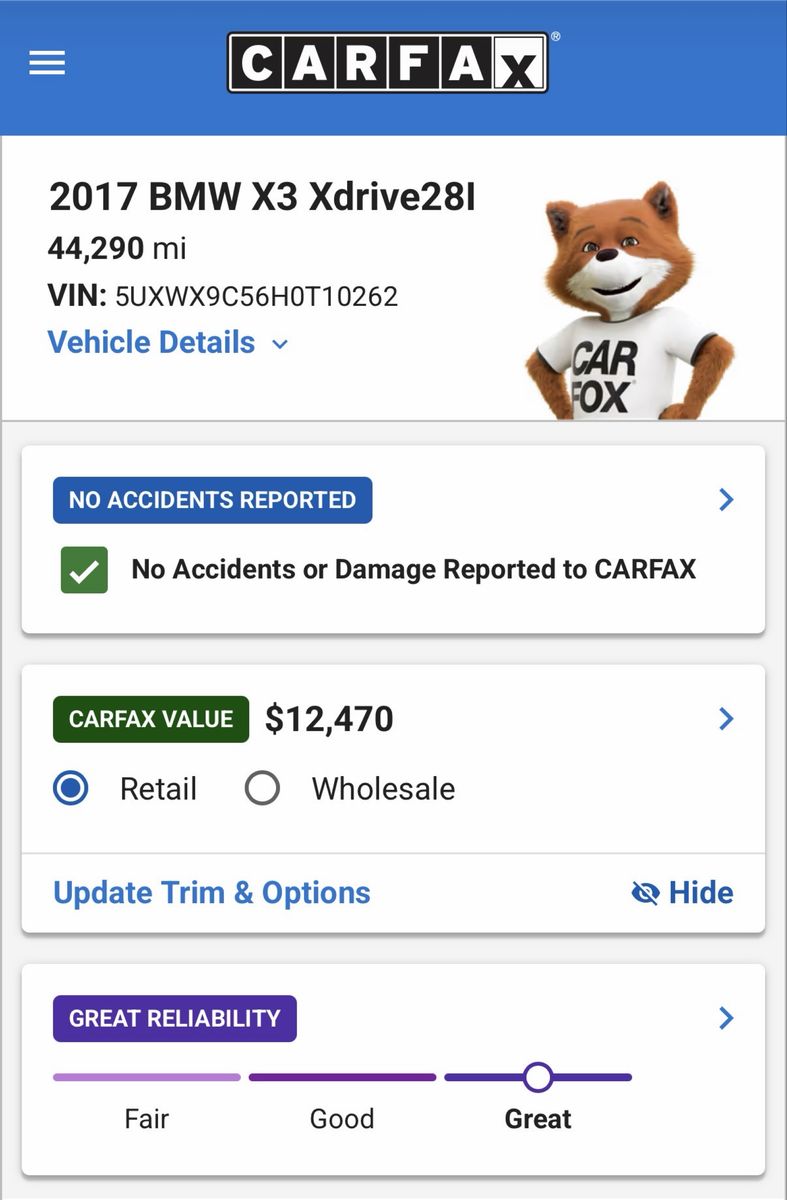The width and height of the screenshot is (787, 1200).
Task: Expand Vehicle Details dropdown chevron
Action: (280, 344)
